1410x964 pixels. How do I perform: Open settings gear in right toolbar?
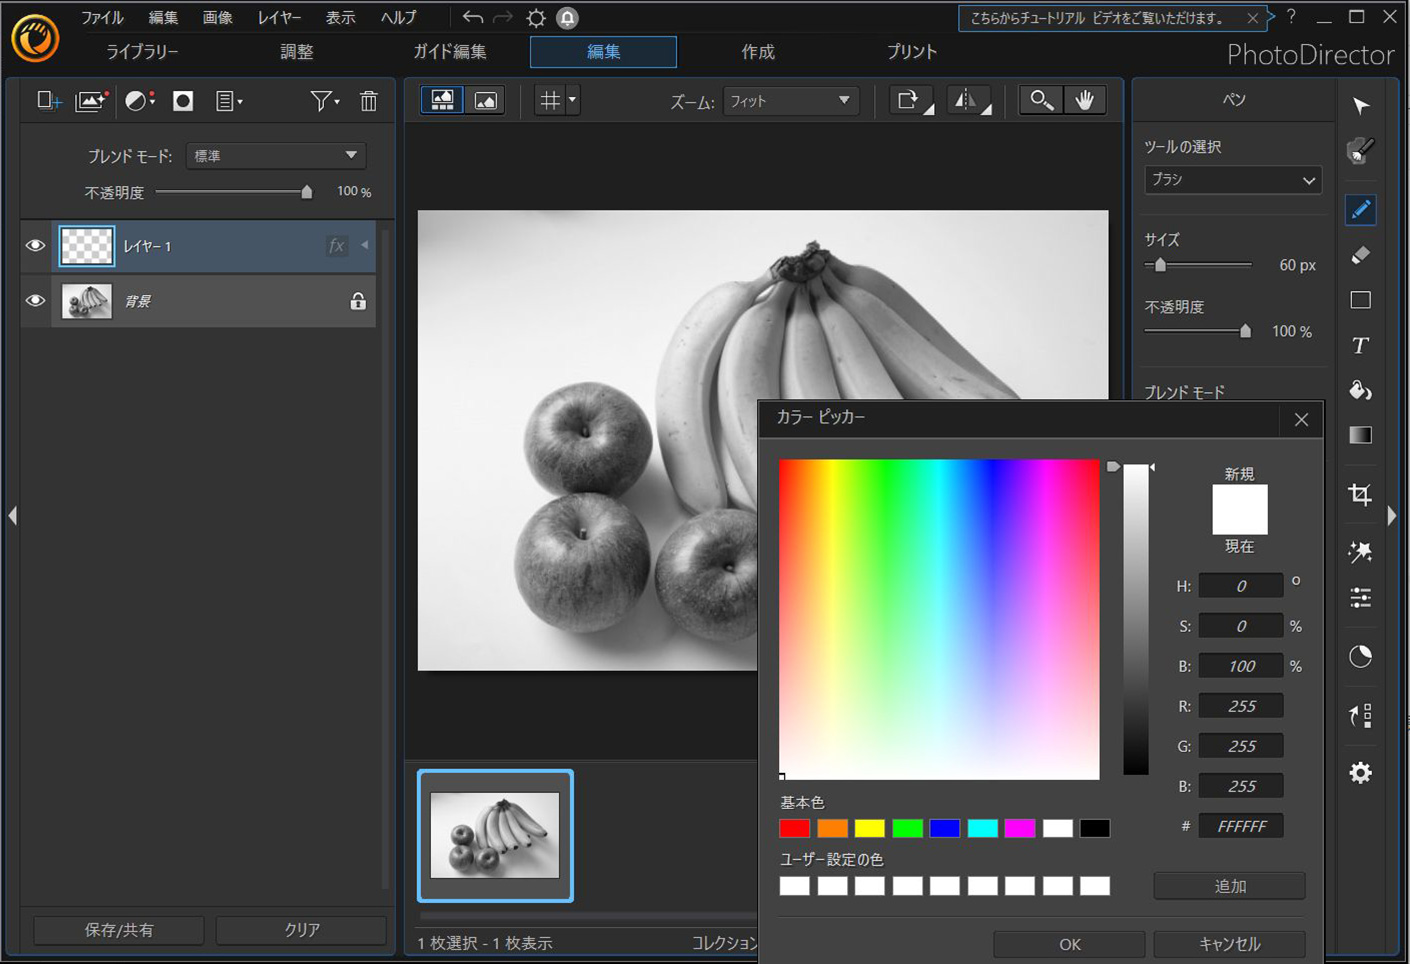1361,772
